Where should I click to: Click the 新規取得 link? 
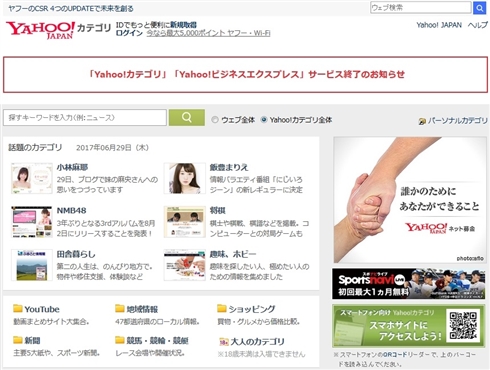click(183, 25)
